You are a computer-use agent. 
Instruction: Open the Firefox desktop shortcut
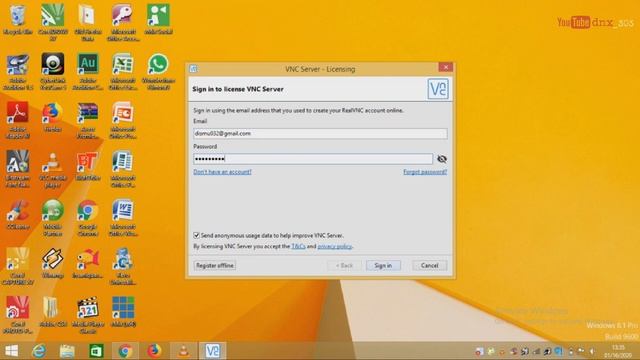click(x=53, y=117)
